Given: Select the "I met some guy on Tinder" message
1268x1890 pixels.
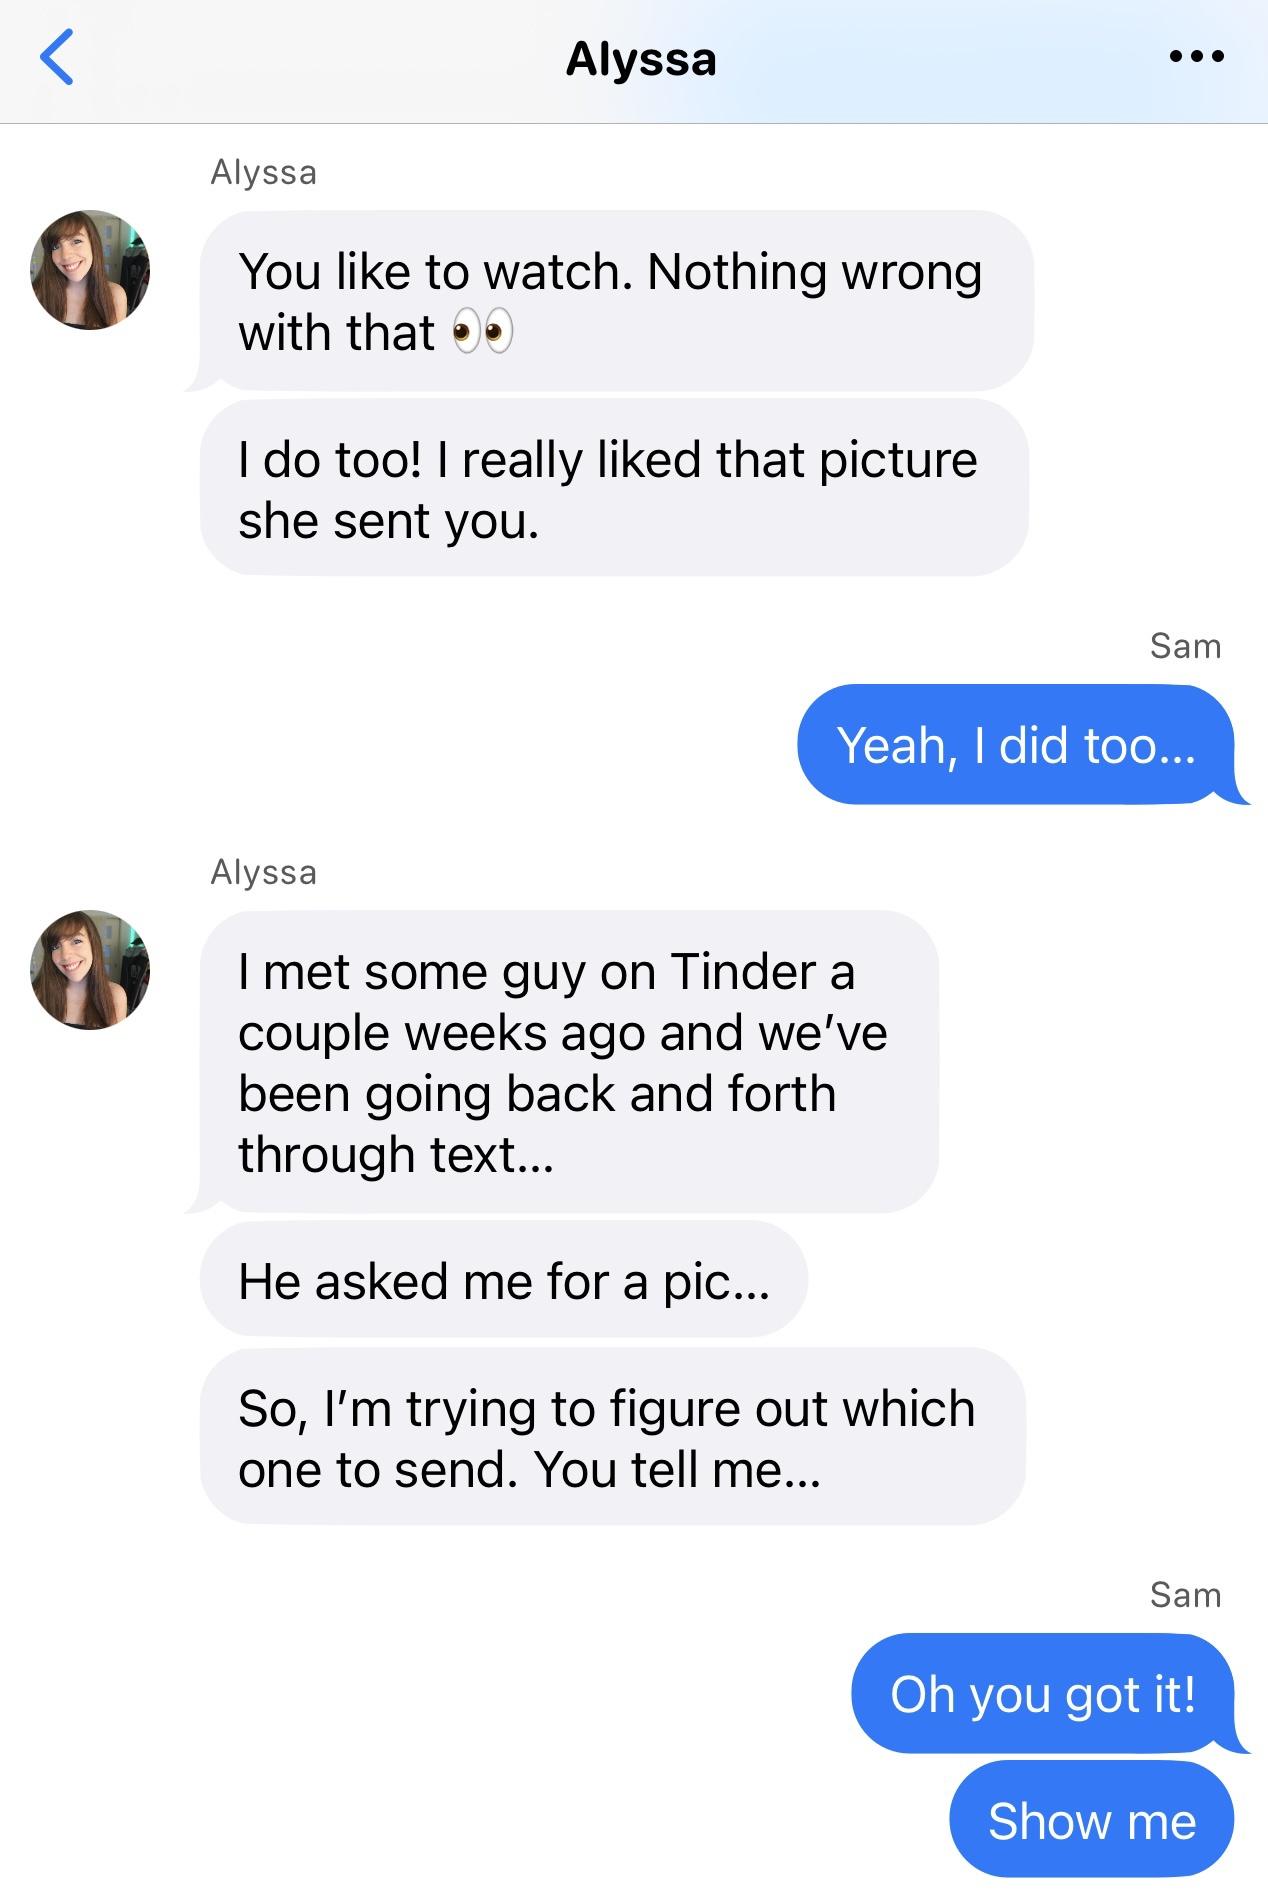Looking at the screenshot, I should tap(569, 1061).
